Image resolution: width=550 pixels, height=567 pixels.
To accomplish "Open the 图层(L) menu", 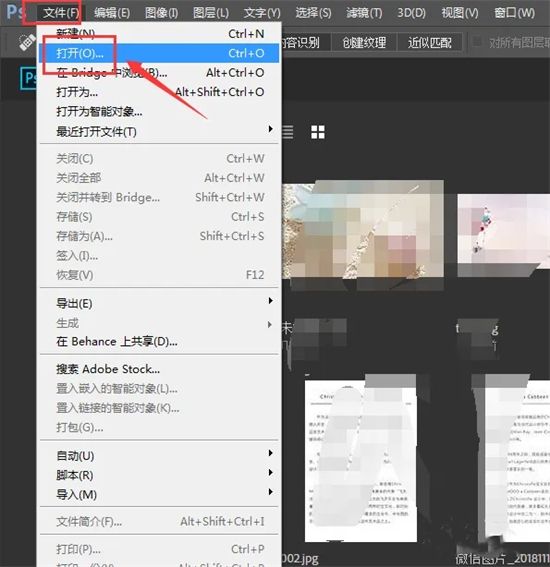I will click(x=211, y=13).
